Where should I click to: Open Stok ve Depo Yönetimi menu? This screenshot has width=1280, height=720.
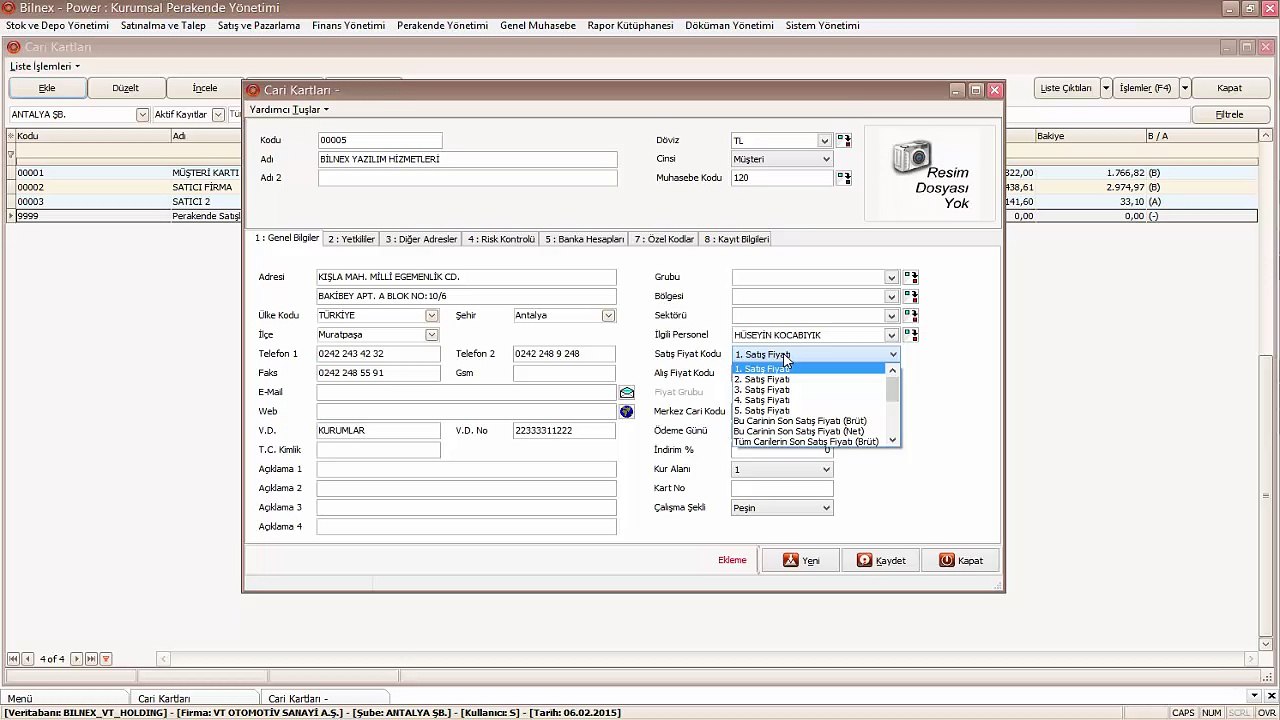pos(57,25)
